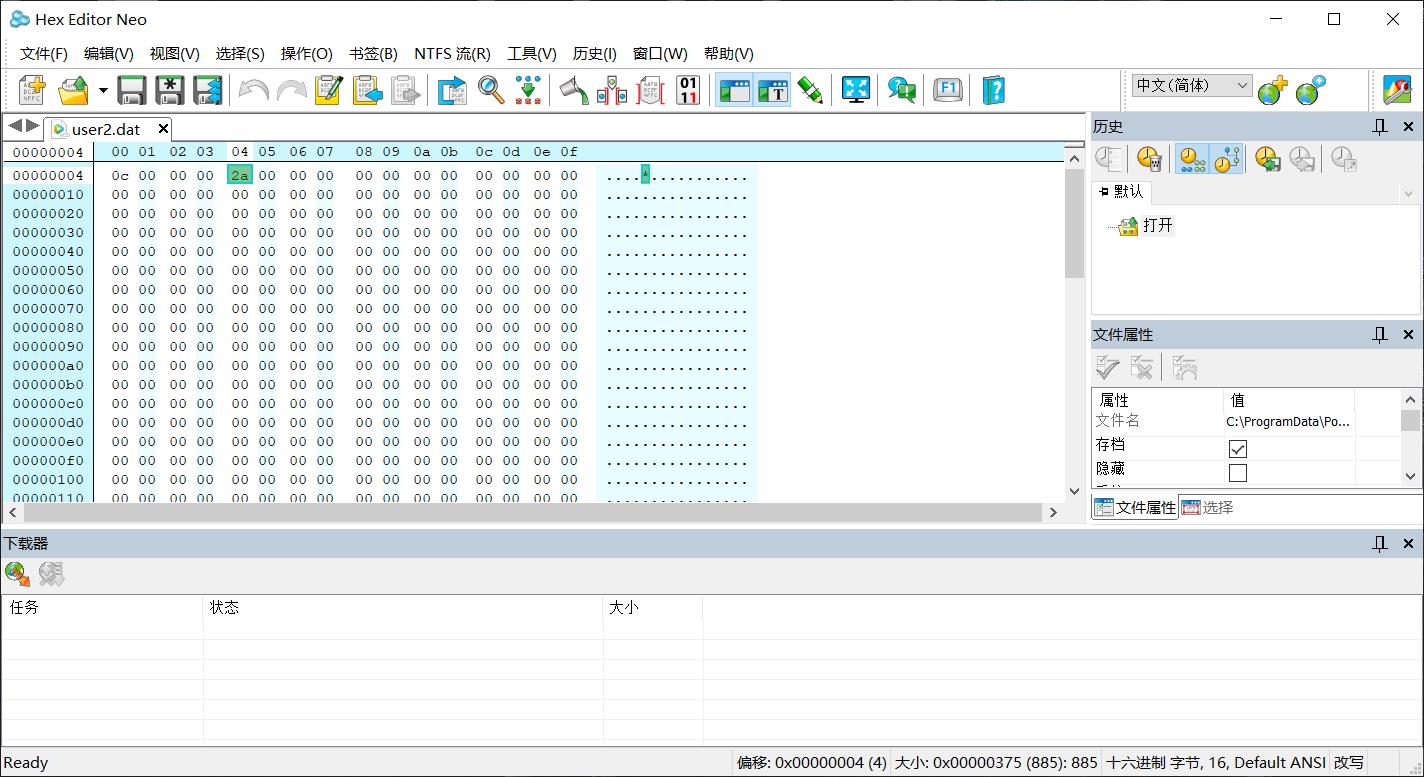Click the Redo arrow icon
1424x777 pixels.
[291, 91]
